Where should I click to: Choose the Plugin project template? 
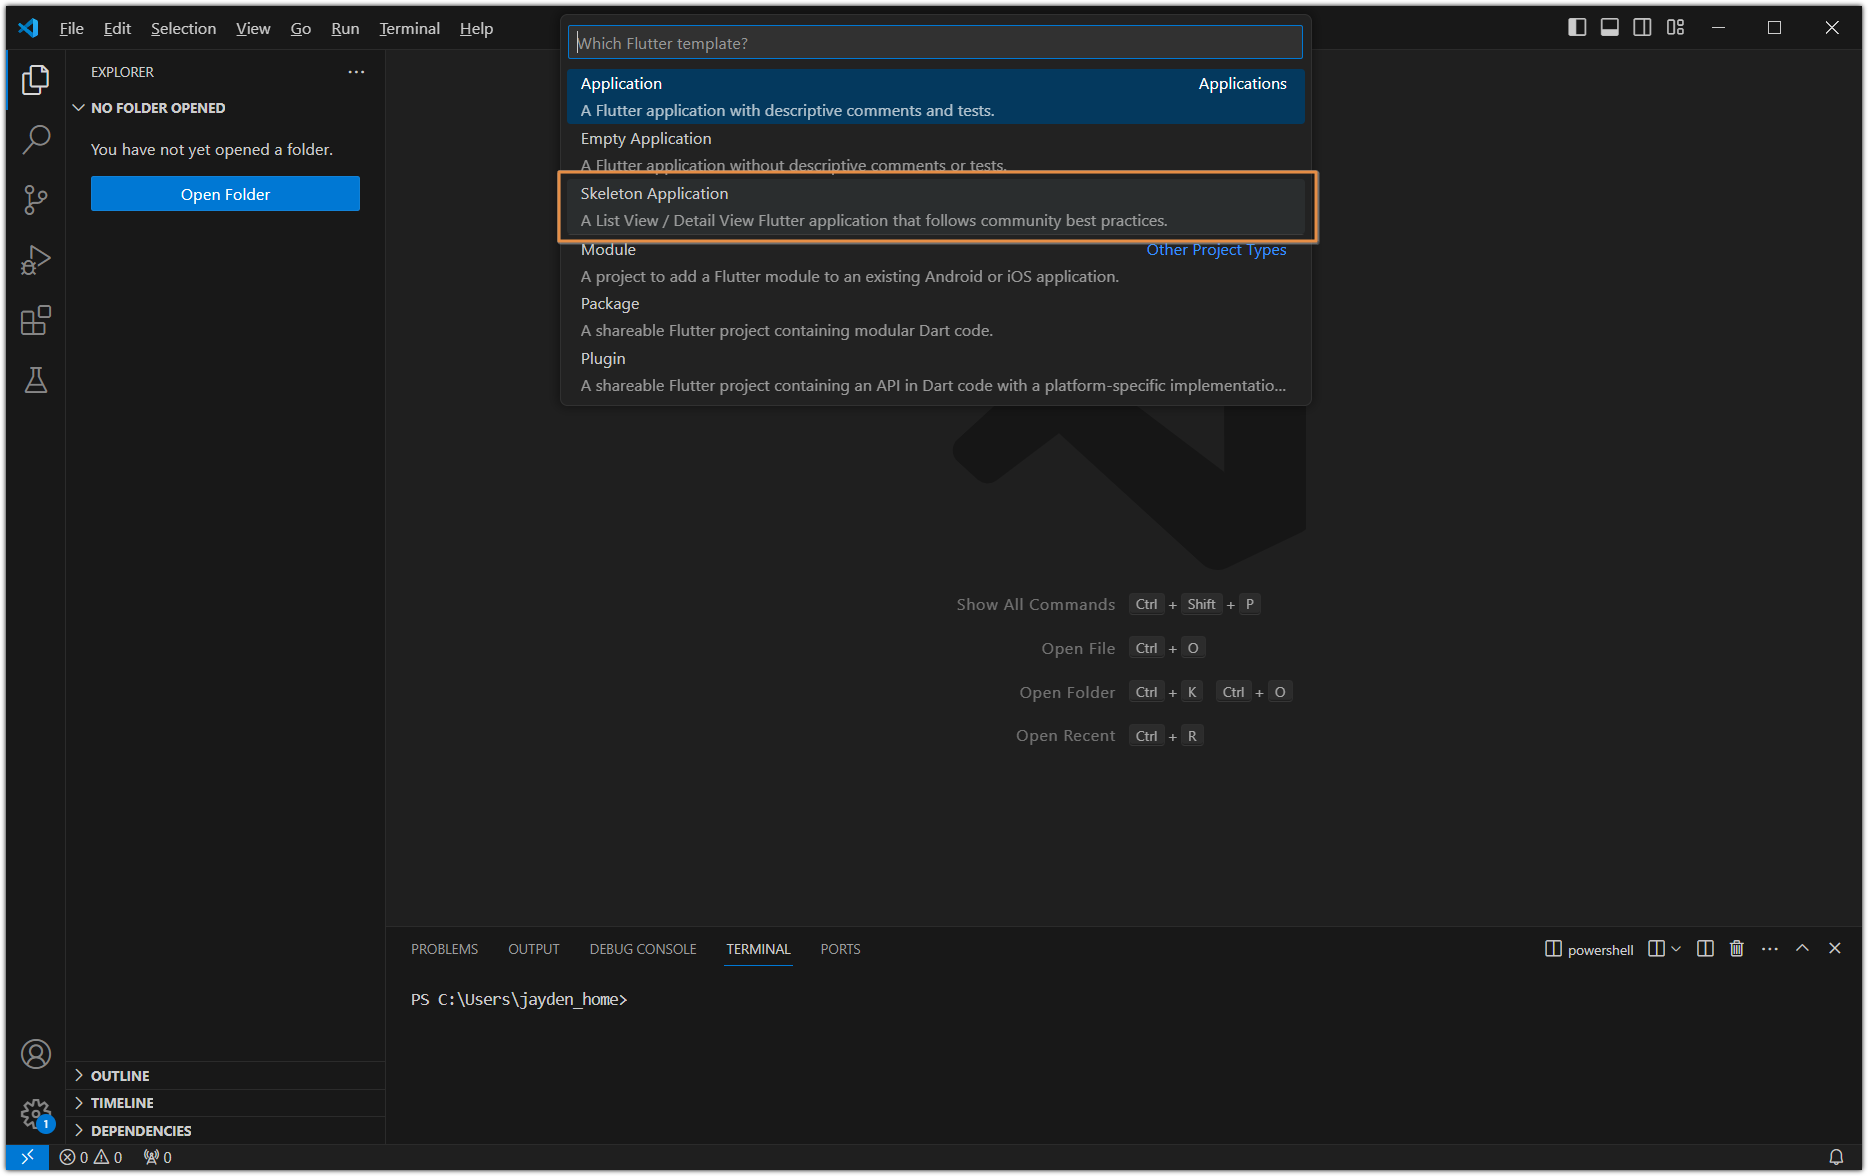[x=935, y=372]
